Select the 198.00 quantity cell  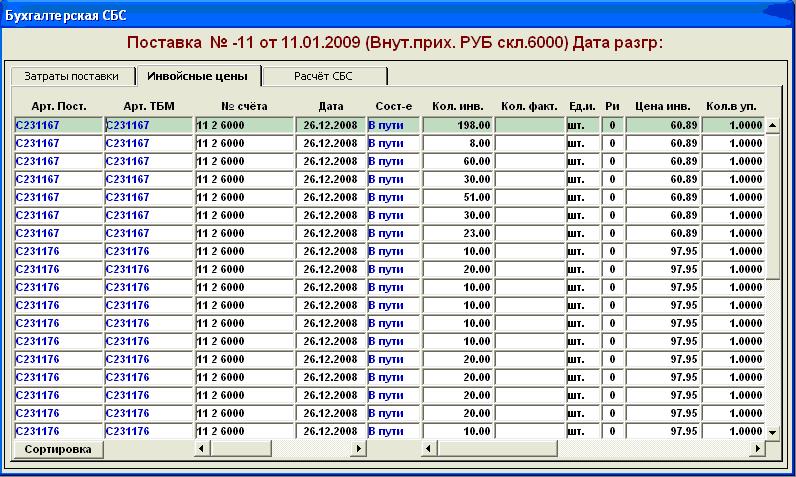click(x=457, y=125)
